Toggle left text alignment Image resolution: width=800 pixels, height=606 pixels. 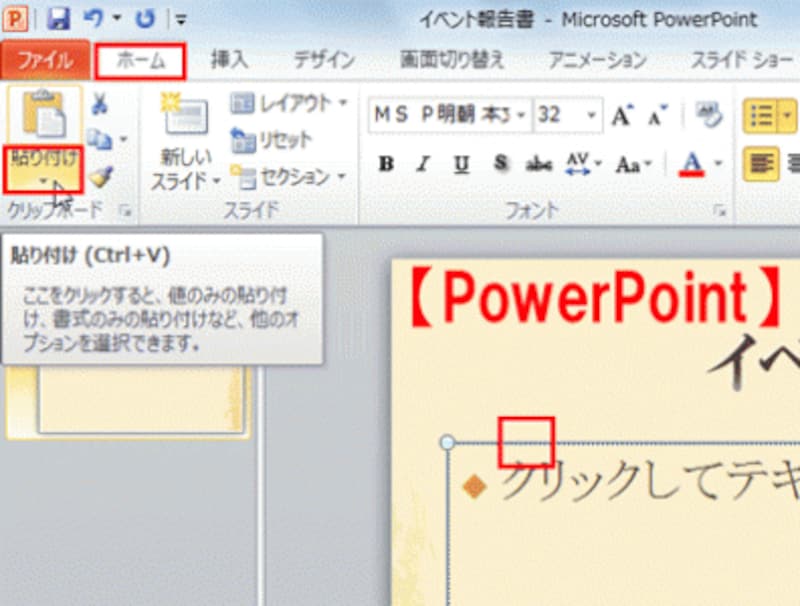[x=761, y=164]
